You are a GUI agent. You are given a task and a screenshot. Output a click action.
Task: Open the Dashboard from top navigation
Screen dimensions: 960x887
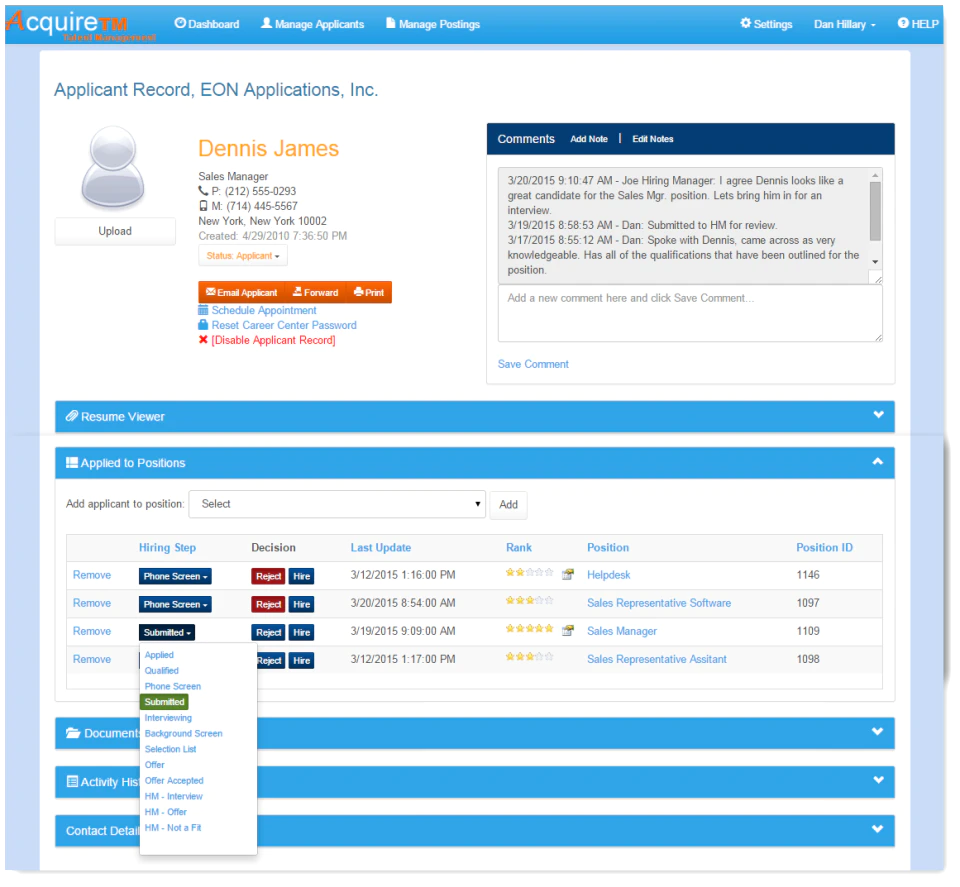[207, 24]
